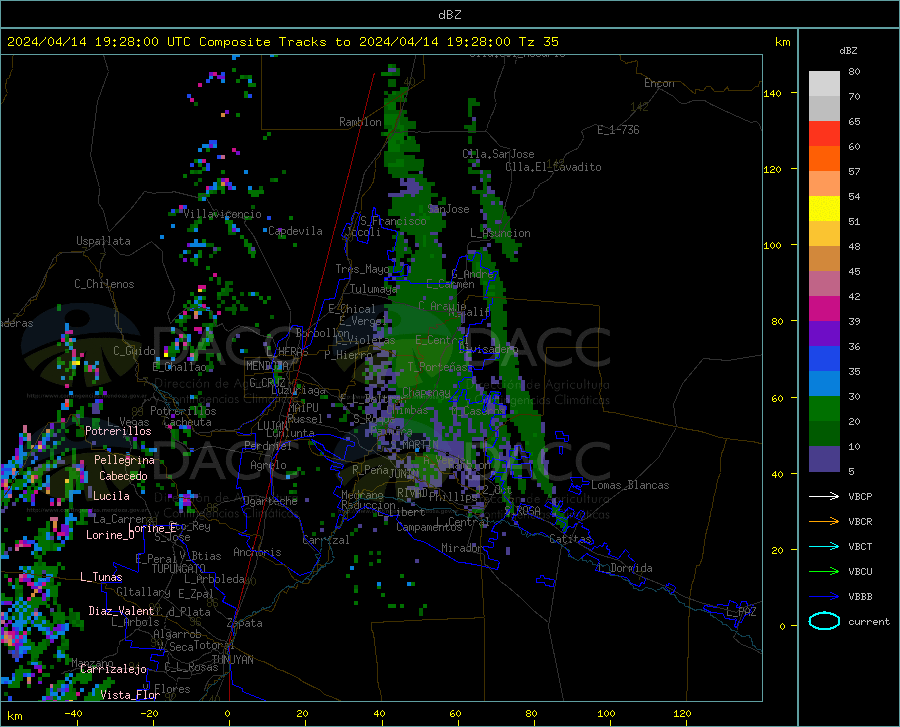Image resolution: width=900 pixels, height=727 pixels.
Task: Click the 'Pellegrina' label on map
Action: (x=125, y=460)
